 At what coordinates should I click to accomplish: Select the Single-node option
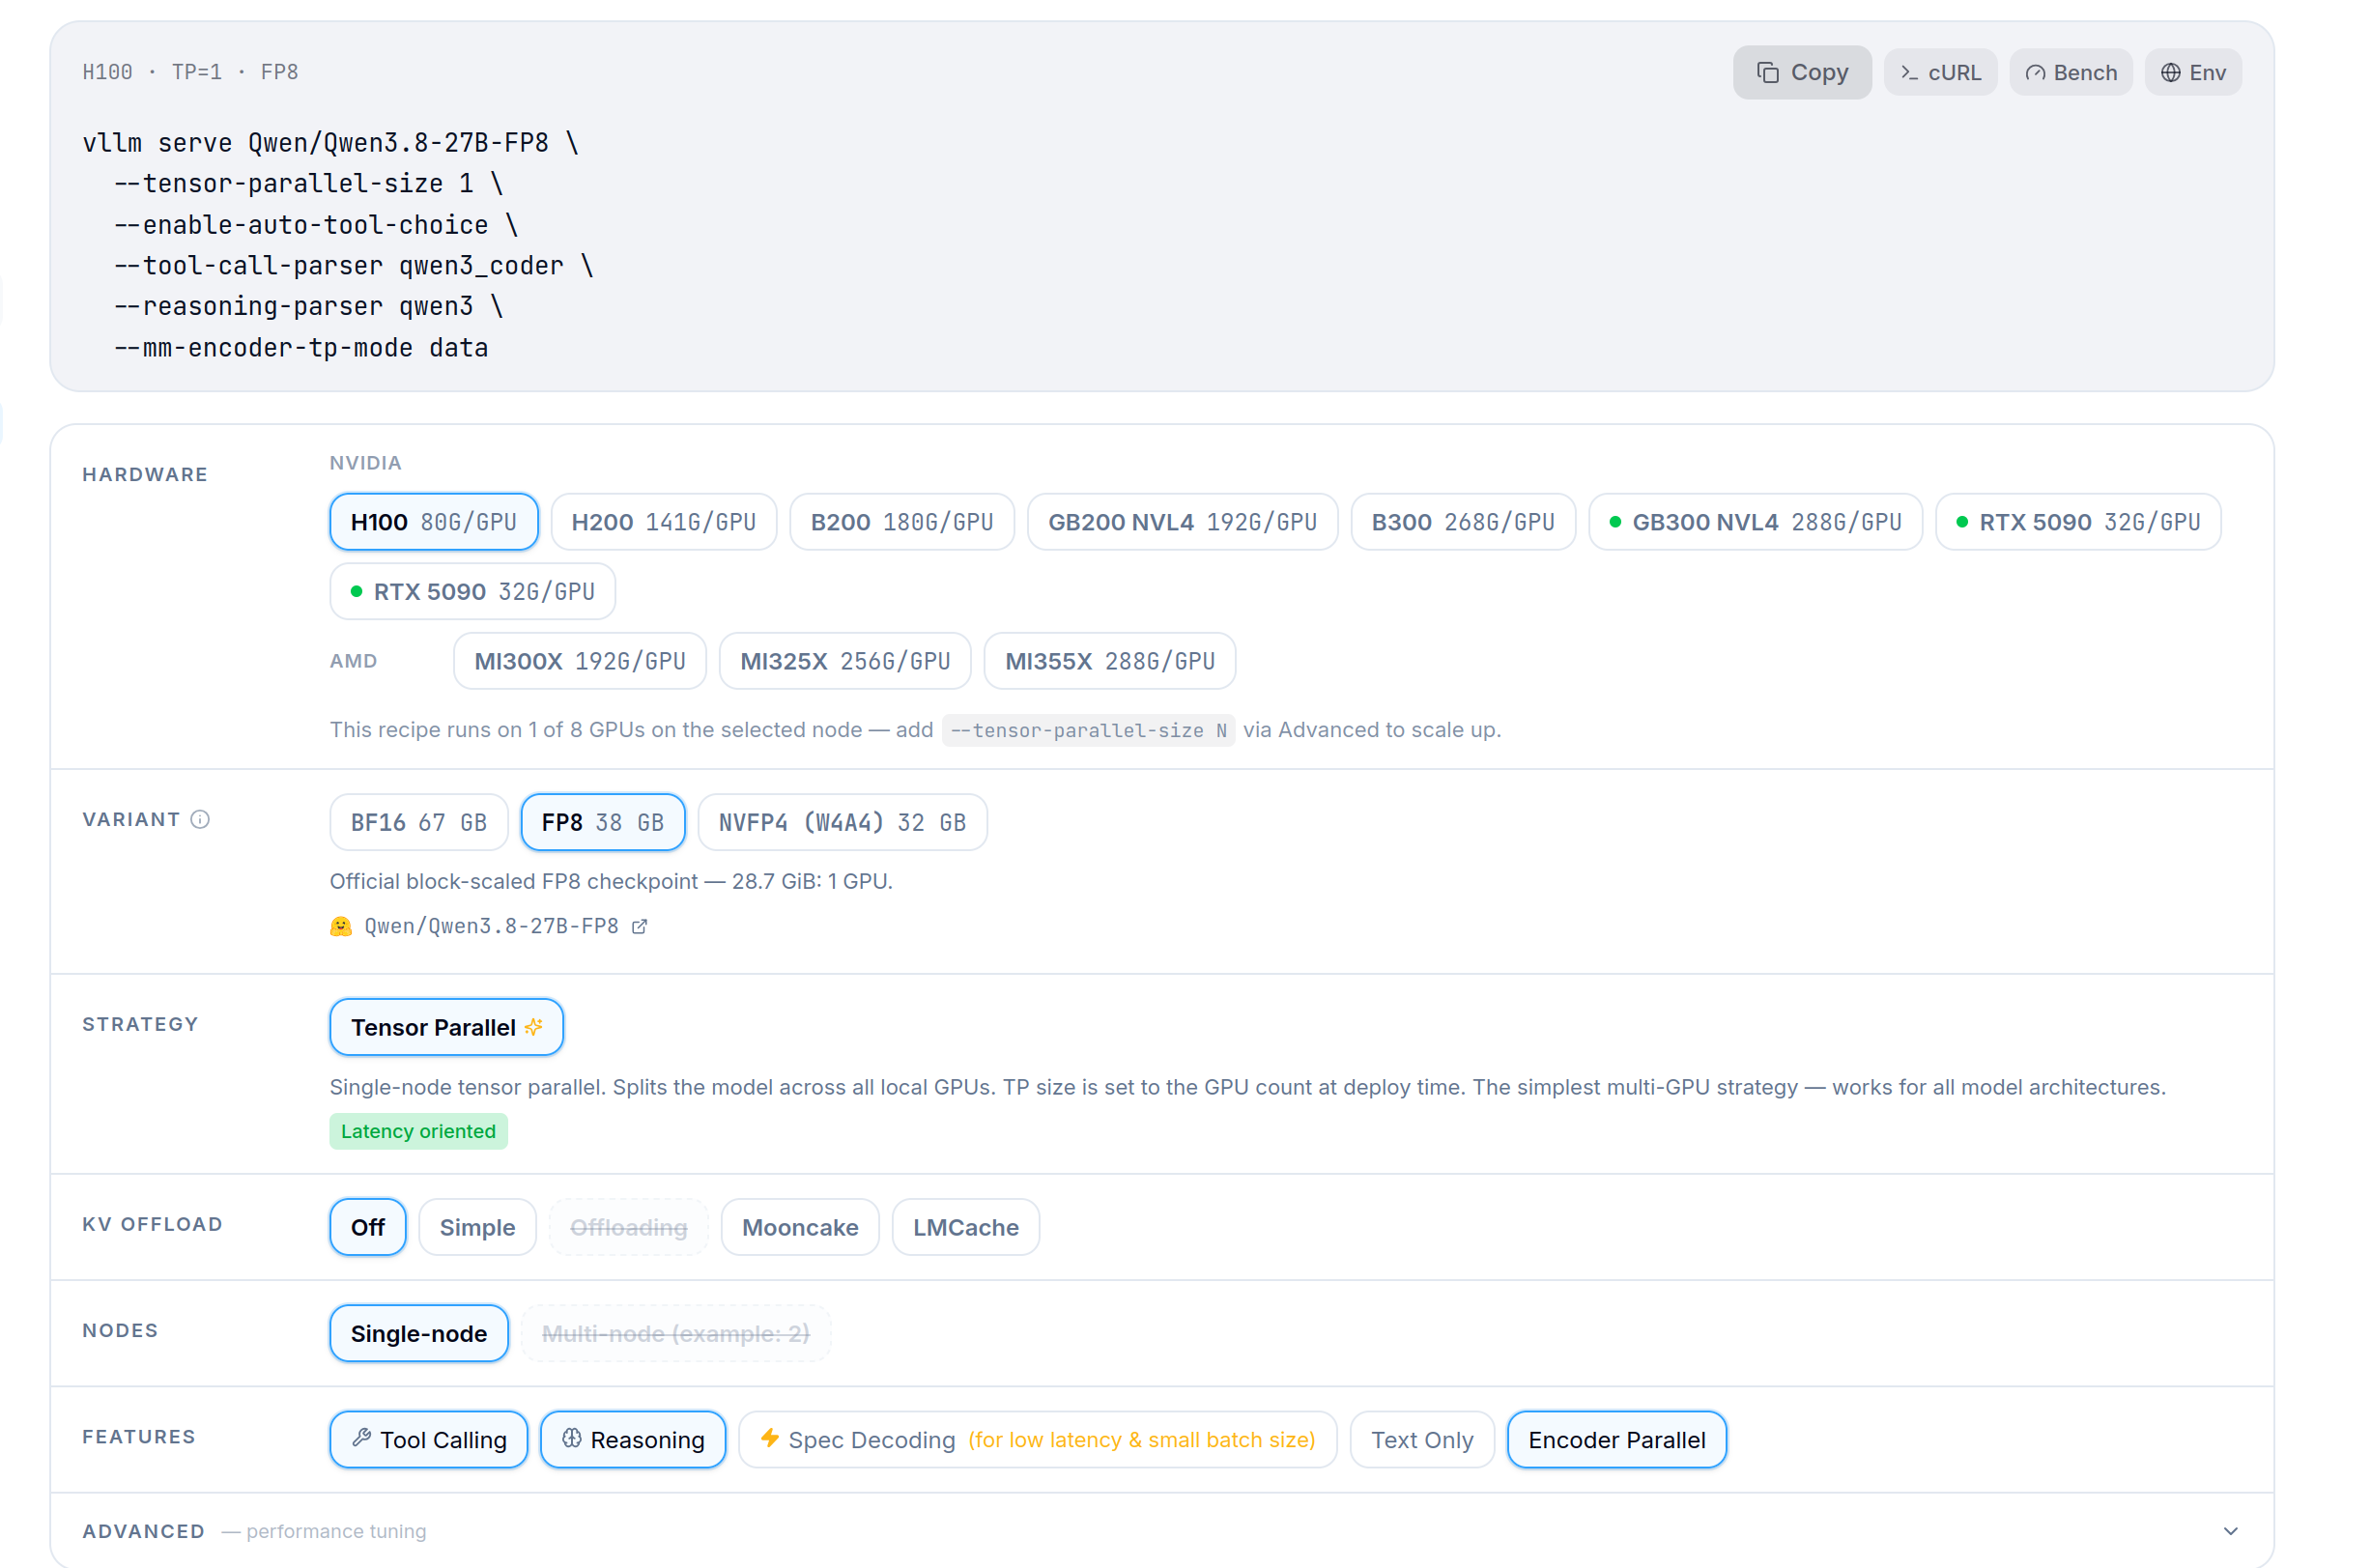pyautogui.click(x=419, y=1333)
